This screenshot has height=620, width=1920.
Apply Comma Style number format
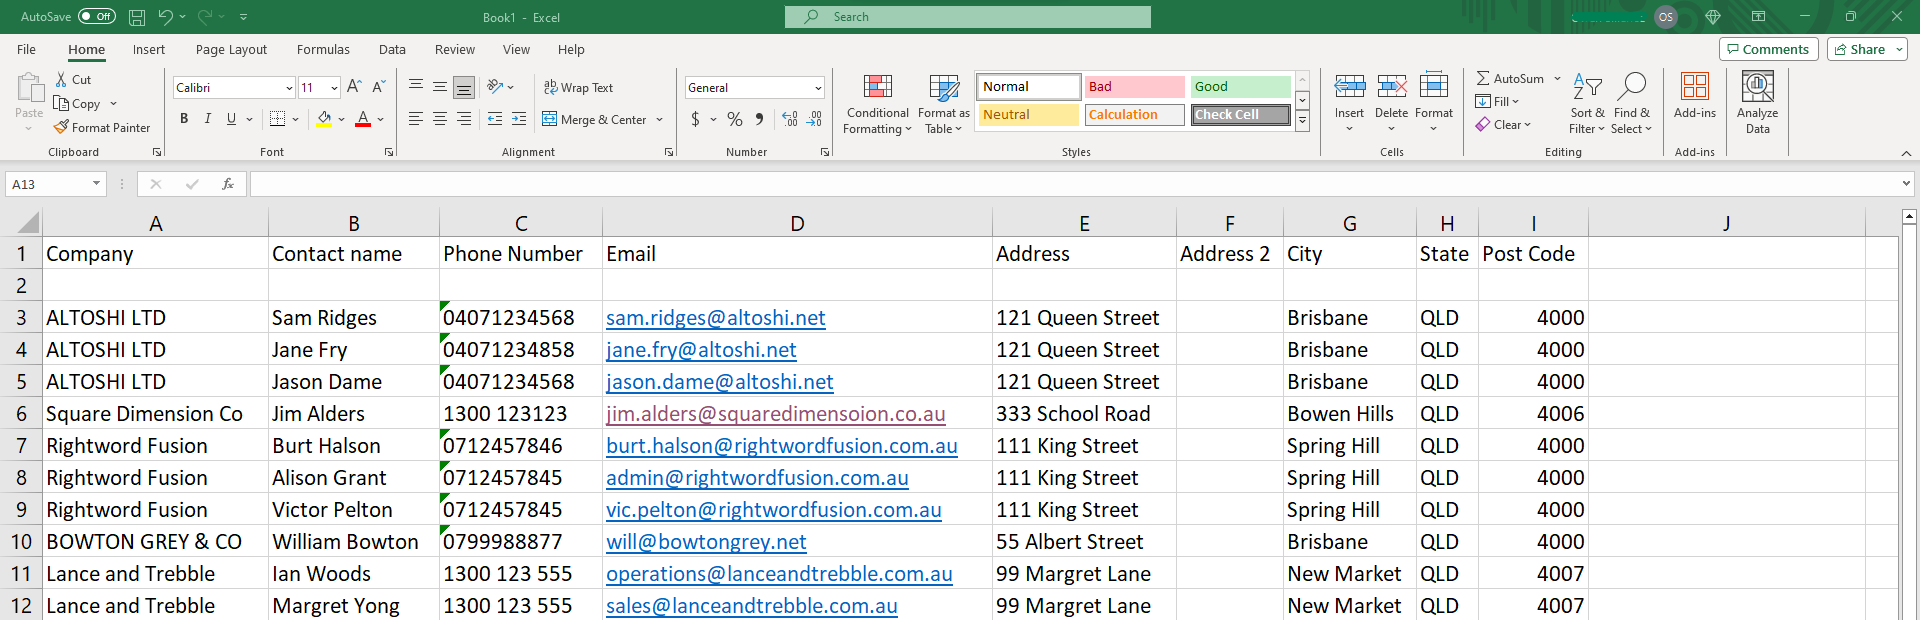coord(760,119)
